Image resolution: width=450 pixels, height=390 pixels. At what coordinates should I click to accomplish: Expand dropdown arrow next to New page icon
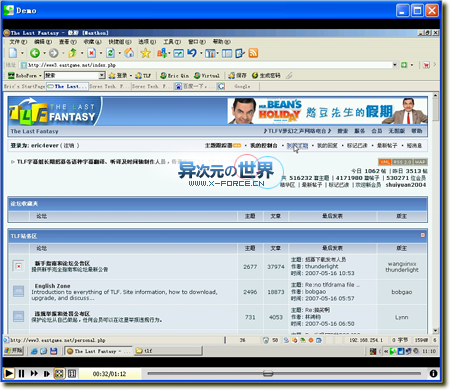point(22,53)
